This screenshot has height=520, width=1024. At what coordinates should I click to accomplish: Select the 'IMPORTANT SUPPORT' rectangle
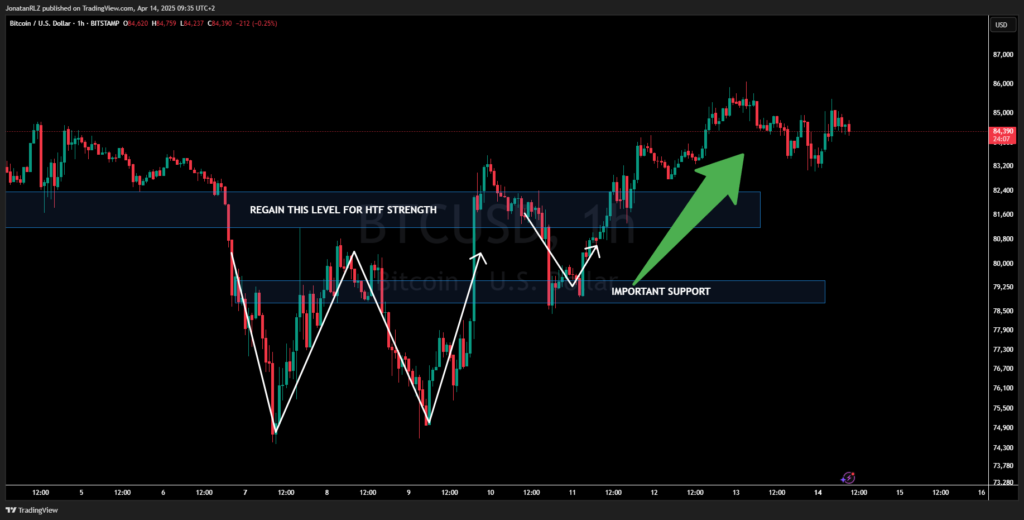[661, 291]
